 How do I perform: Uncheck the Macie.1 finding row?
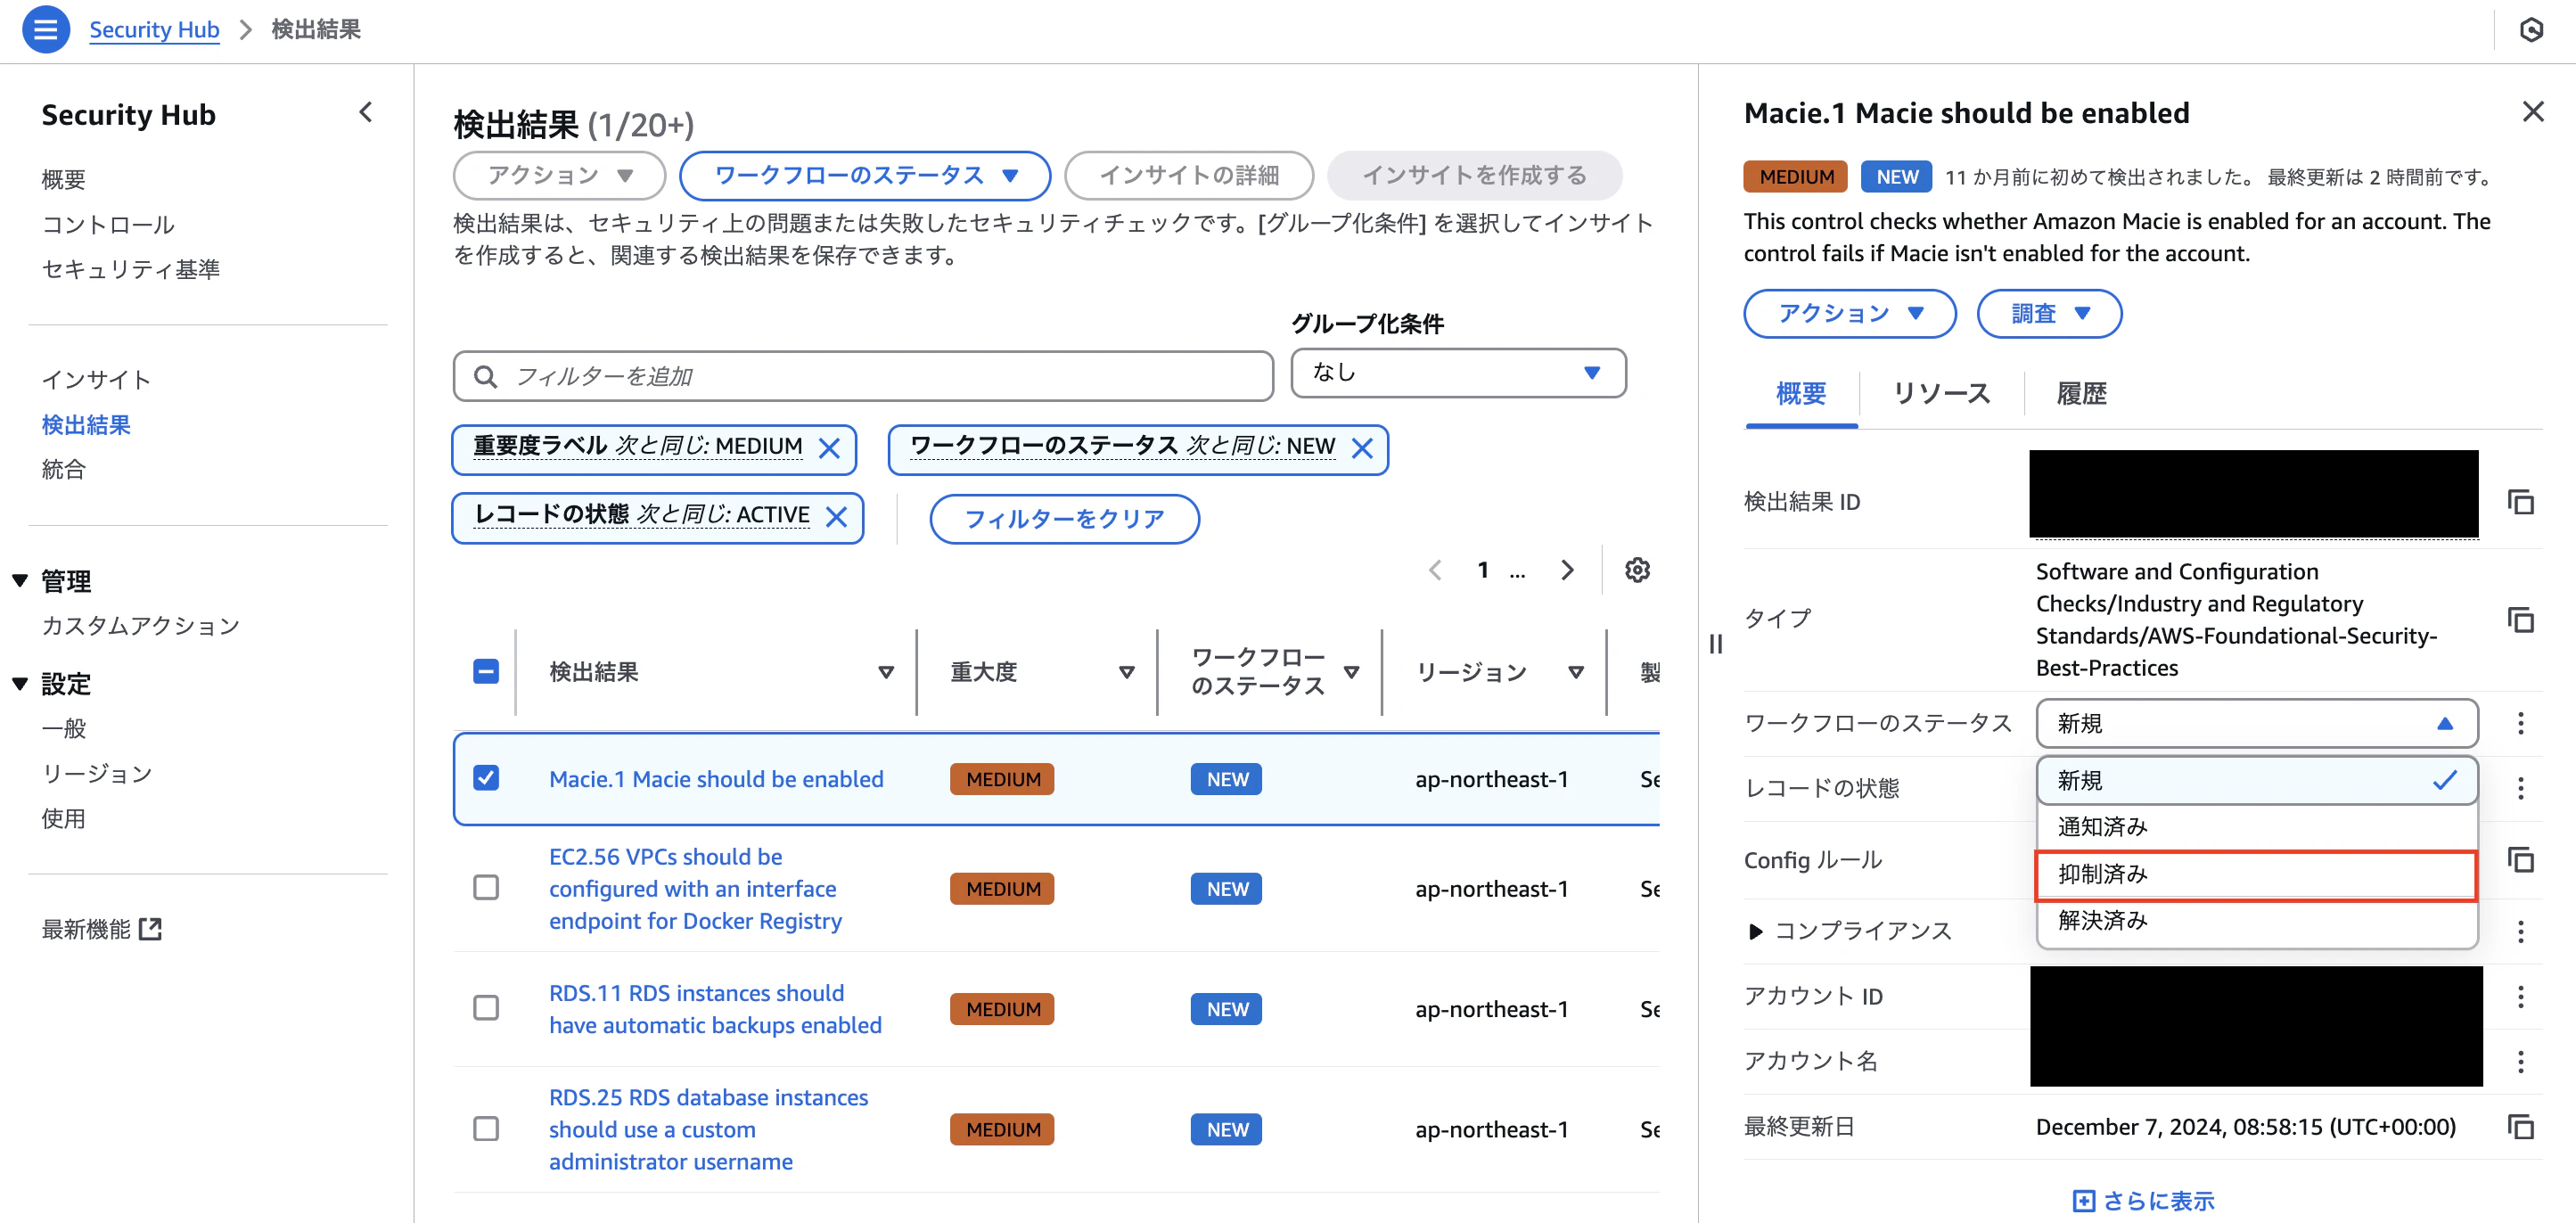click(486, 778)
